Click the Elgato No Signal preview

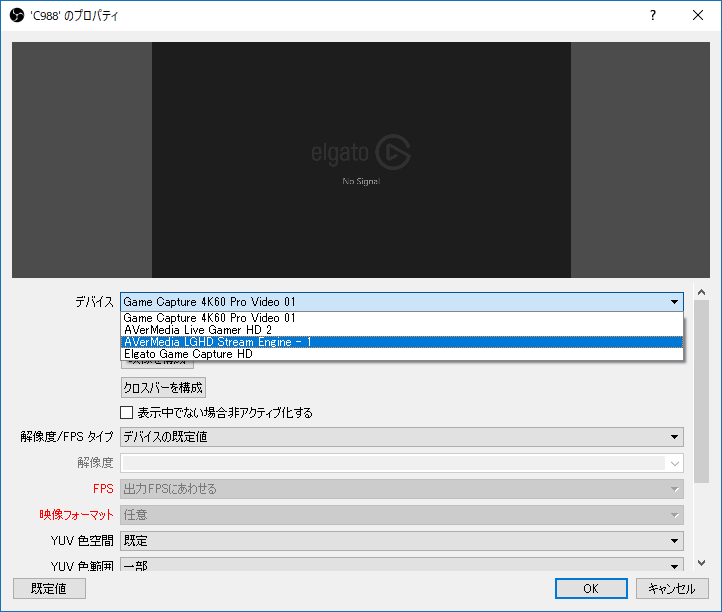(361, 160)
